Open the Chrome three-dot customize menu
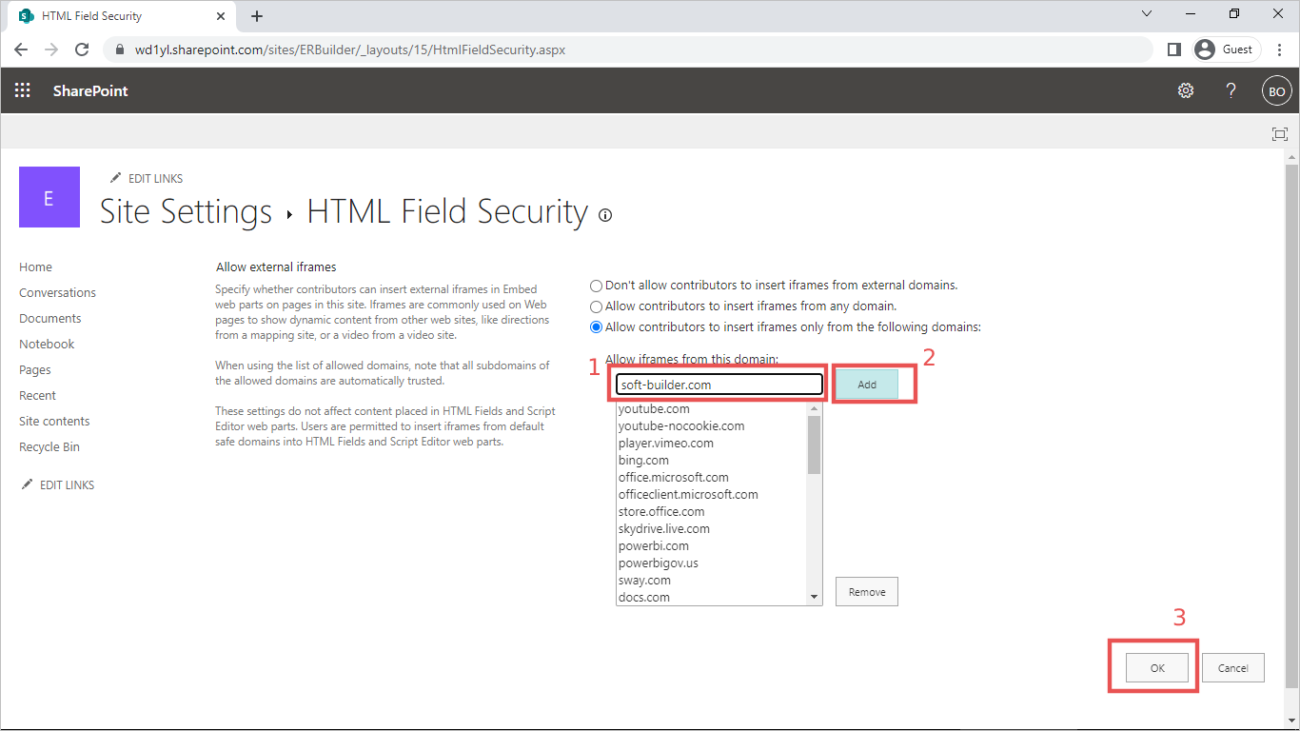1300x731 pixels. tap(1280, 48)
